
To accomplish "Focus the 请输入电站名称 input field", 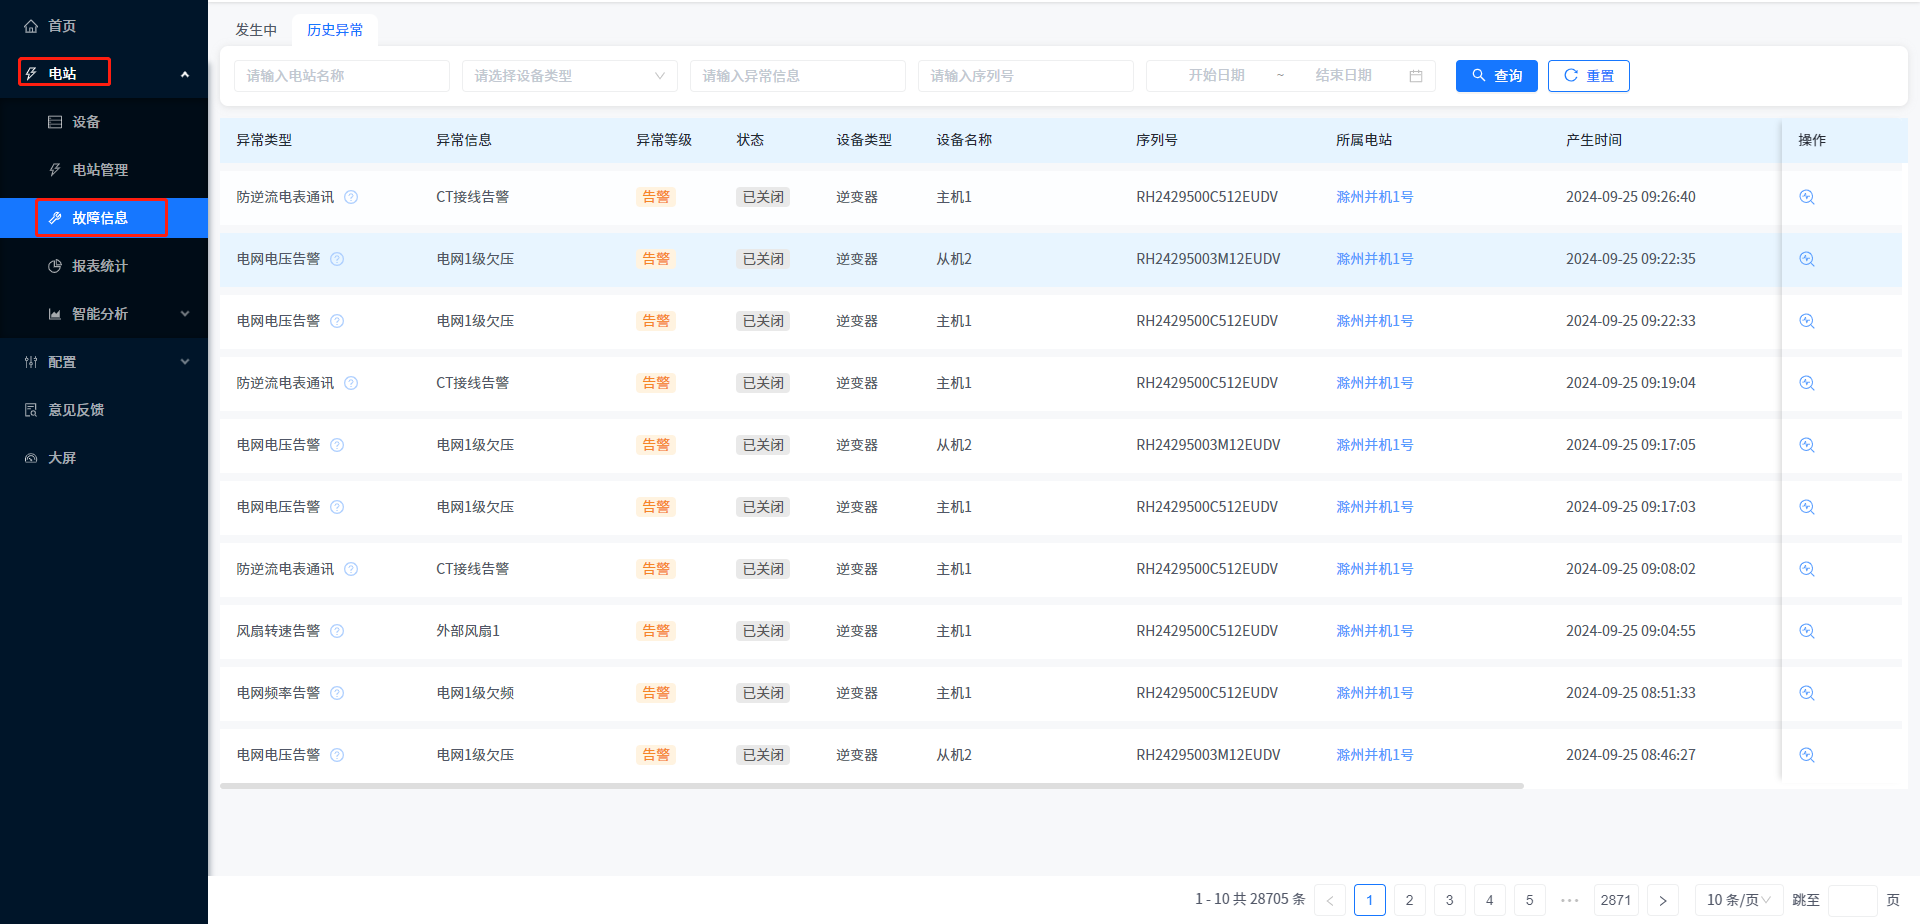I will pyautogui.click(x=341, y=76).
